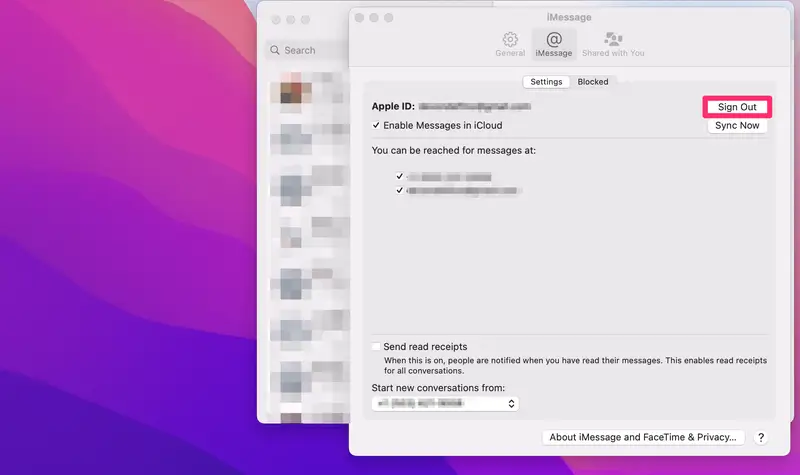The image size is (800, 475).
Task: Switch to the Blocked tab
Action: point(593,82)
